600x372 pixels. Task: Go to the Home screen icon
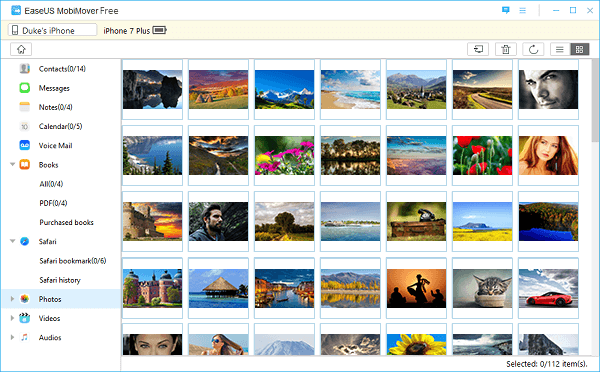click(x=21, y=49)
